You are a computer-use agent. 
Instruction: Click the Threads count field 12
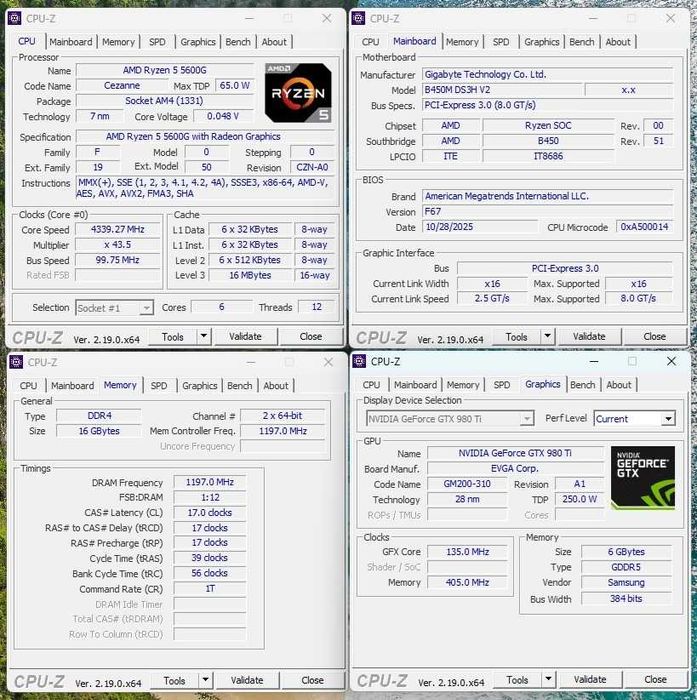(317, 307)
